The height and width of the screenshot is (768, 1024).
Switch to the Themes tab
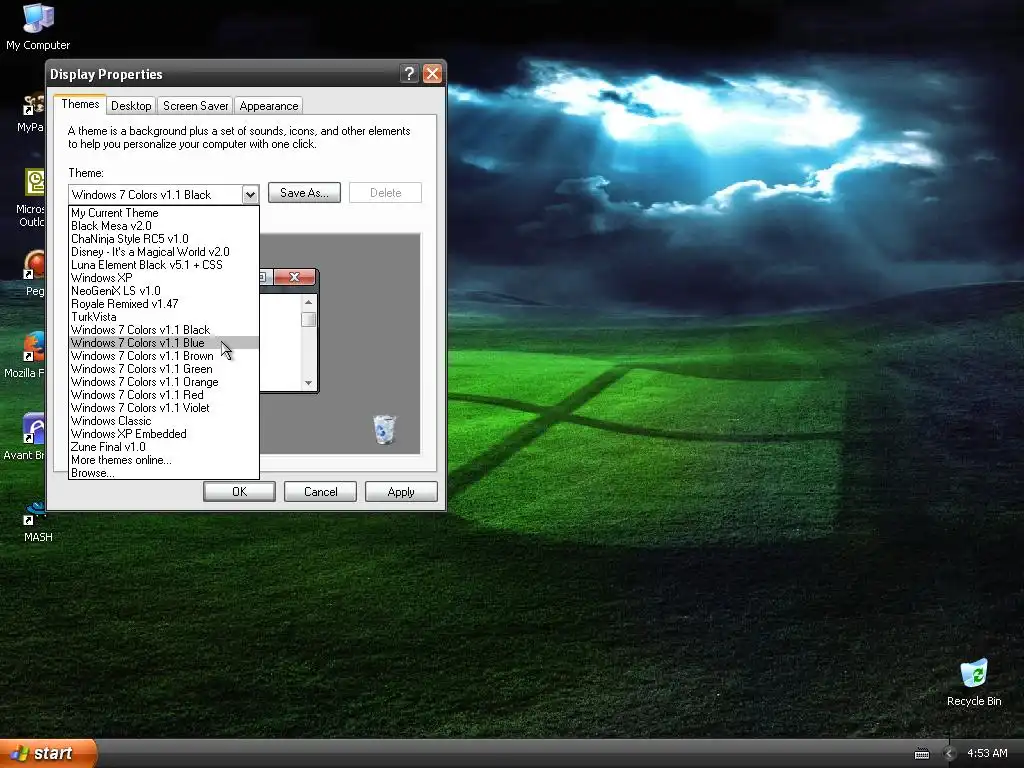pos(80,104)
